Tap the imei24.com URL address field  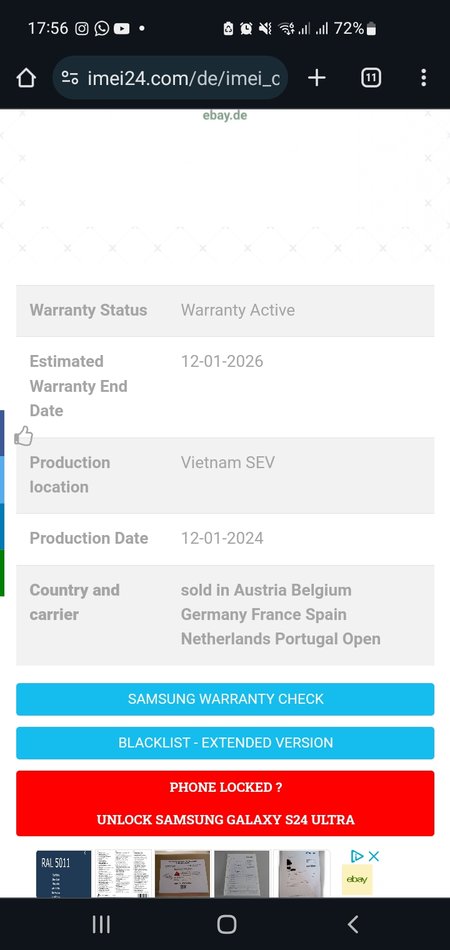170,78
